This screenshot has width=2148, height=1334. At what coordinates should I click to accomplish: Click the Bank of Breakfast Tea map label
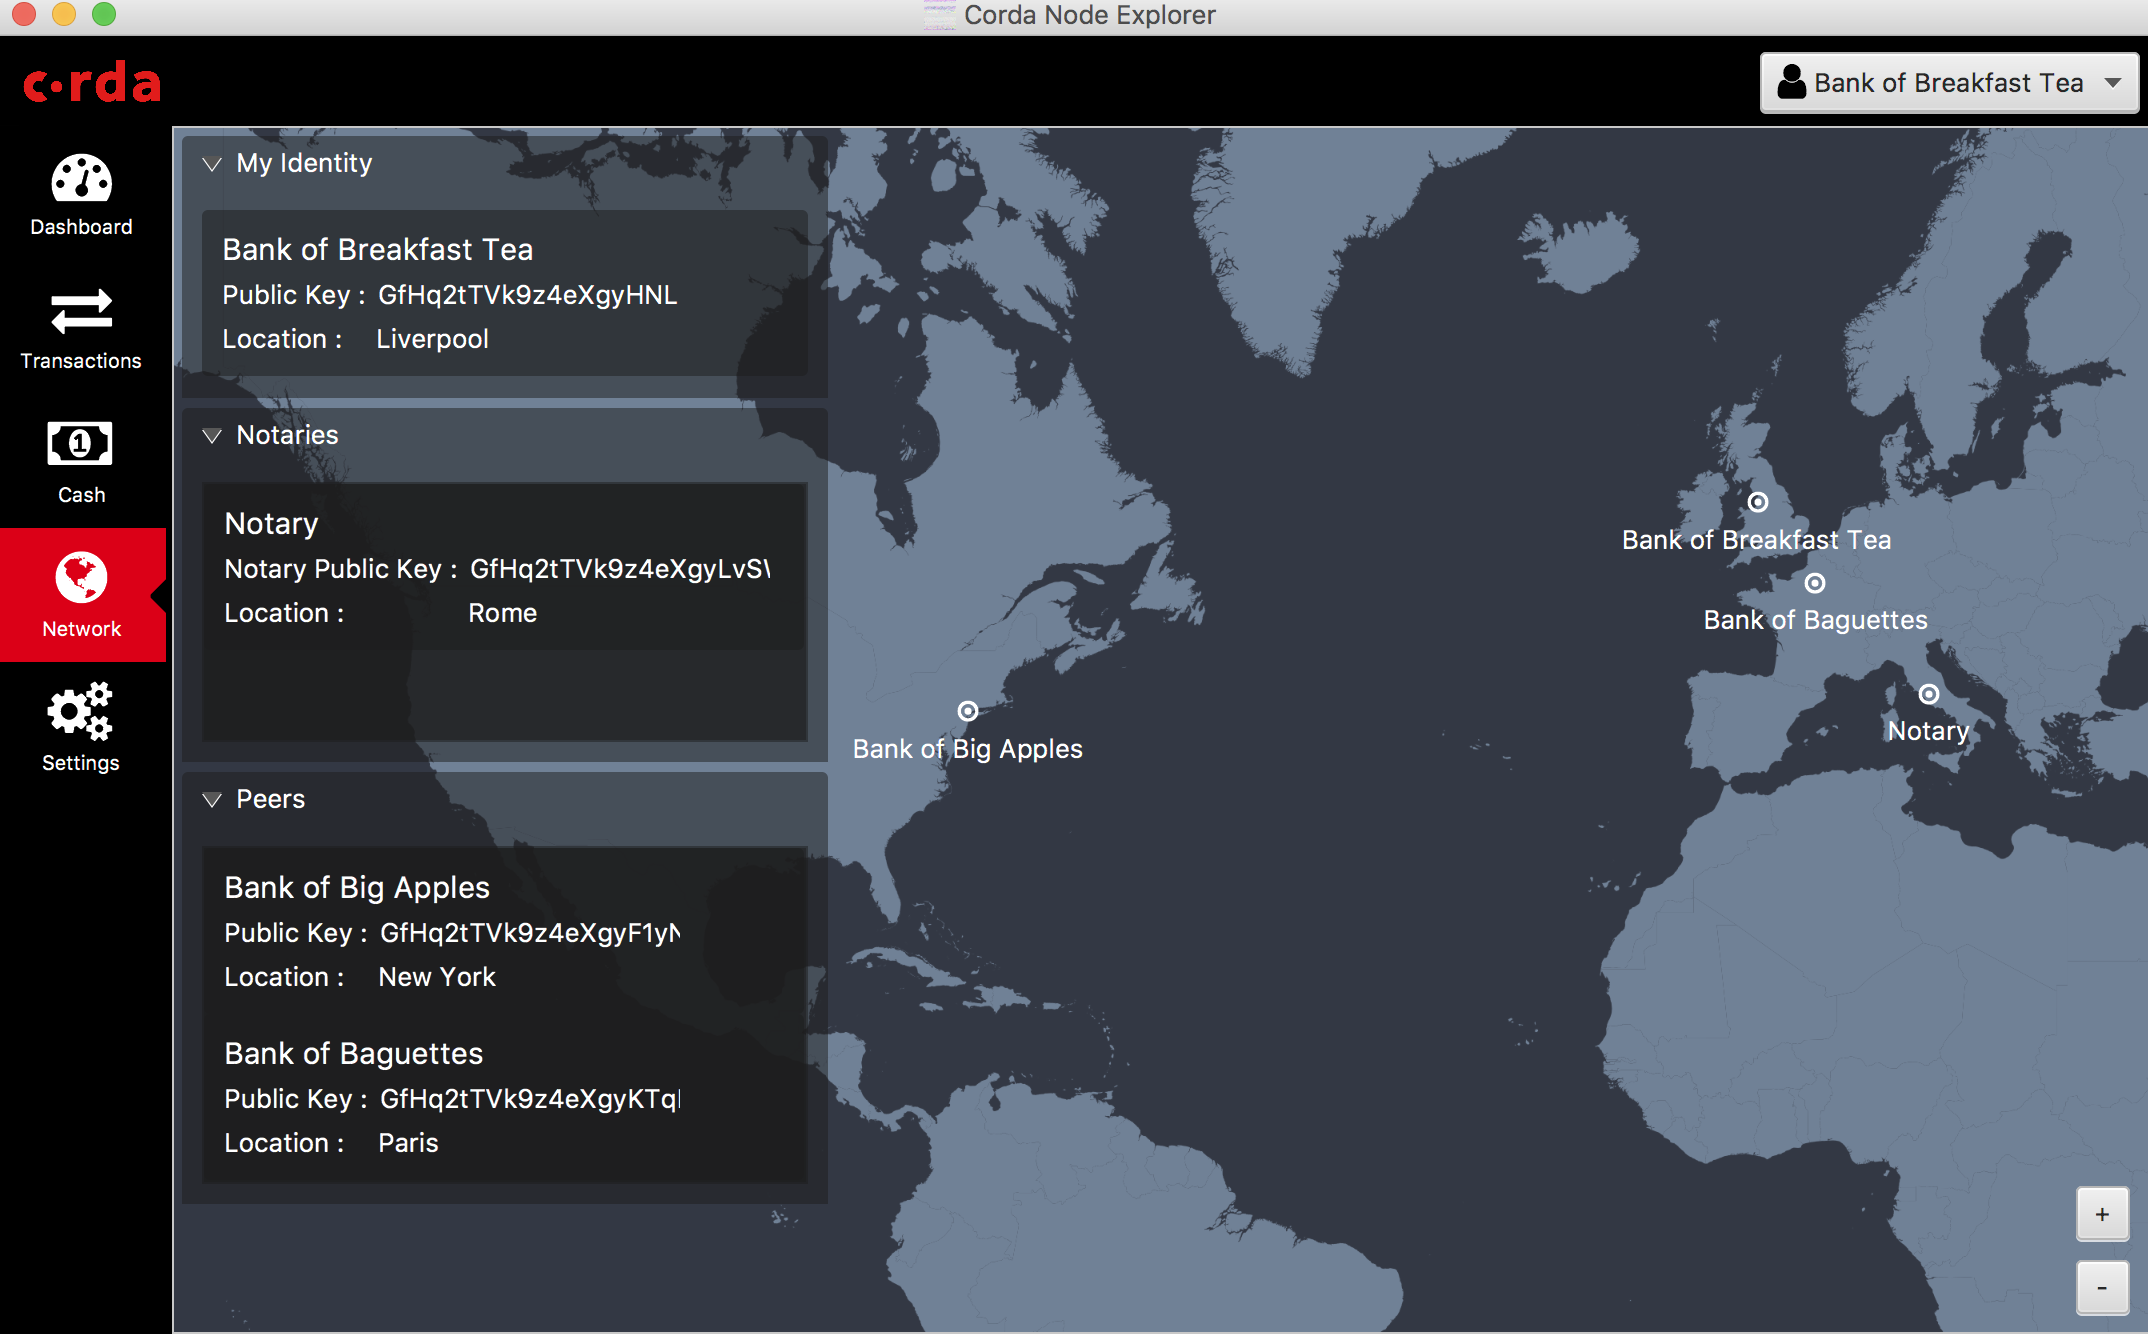tap(1757, 540)
